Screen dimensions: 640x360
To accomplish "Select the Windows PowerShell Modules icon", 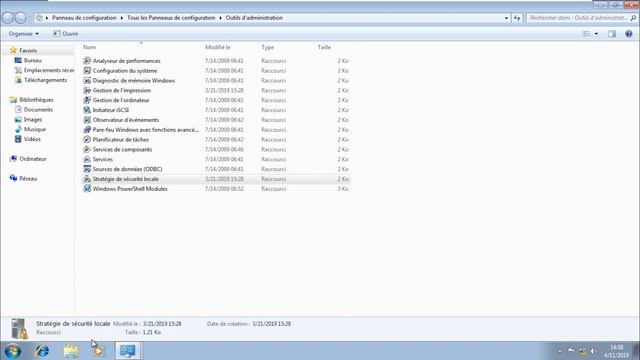I will pyautogui.click(x=87, y=189).
